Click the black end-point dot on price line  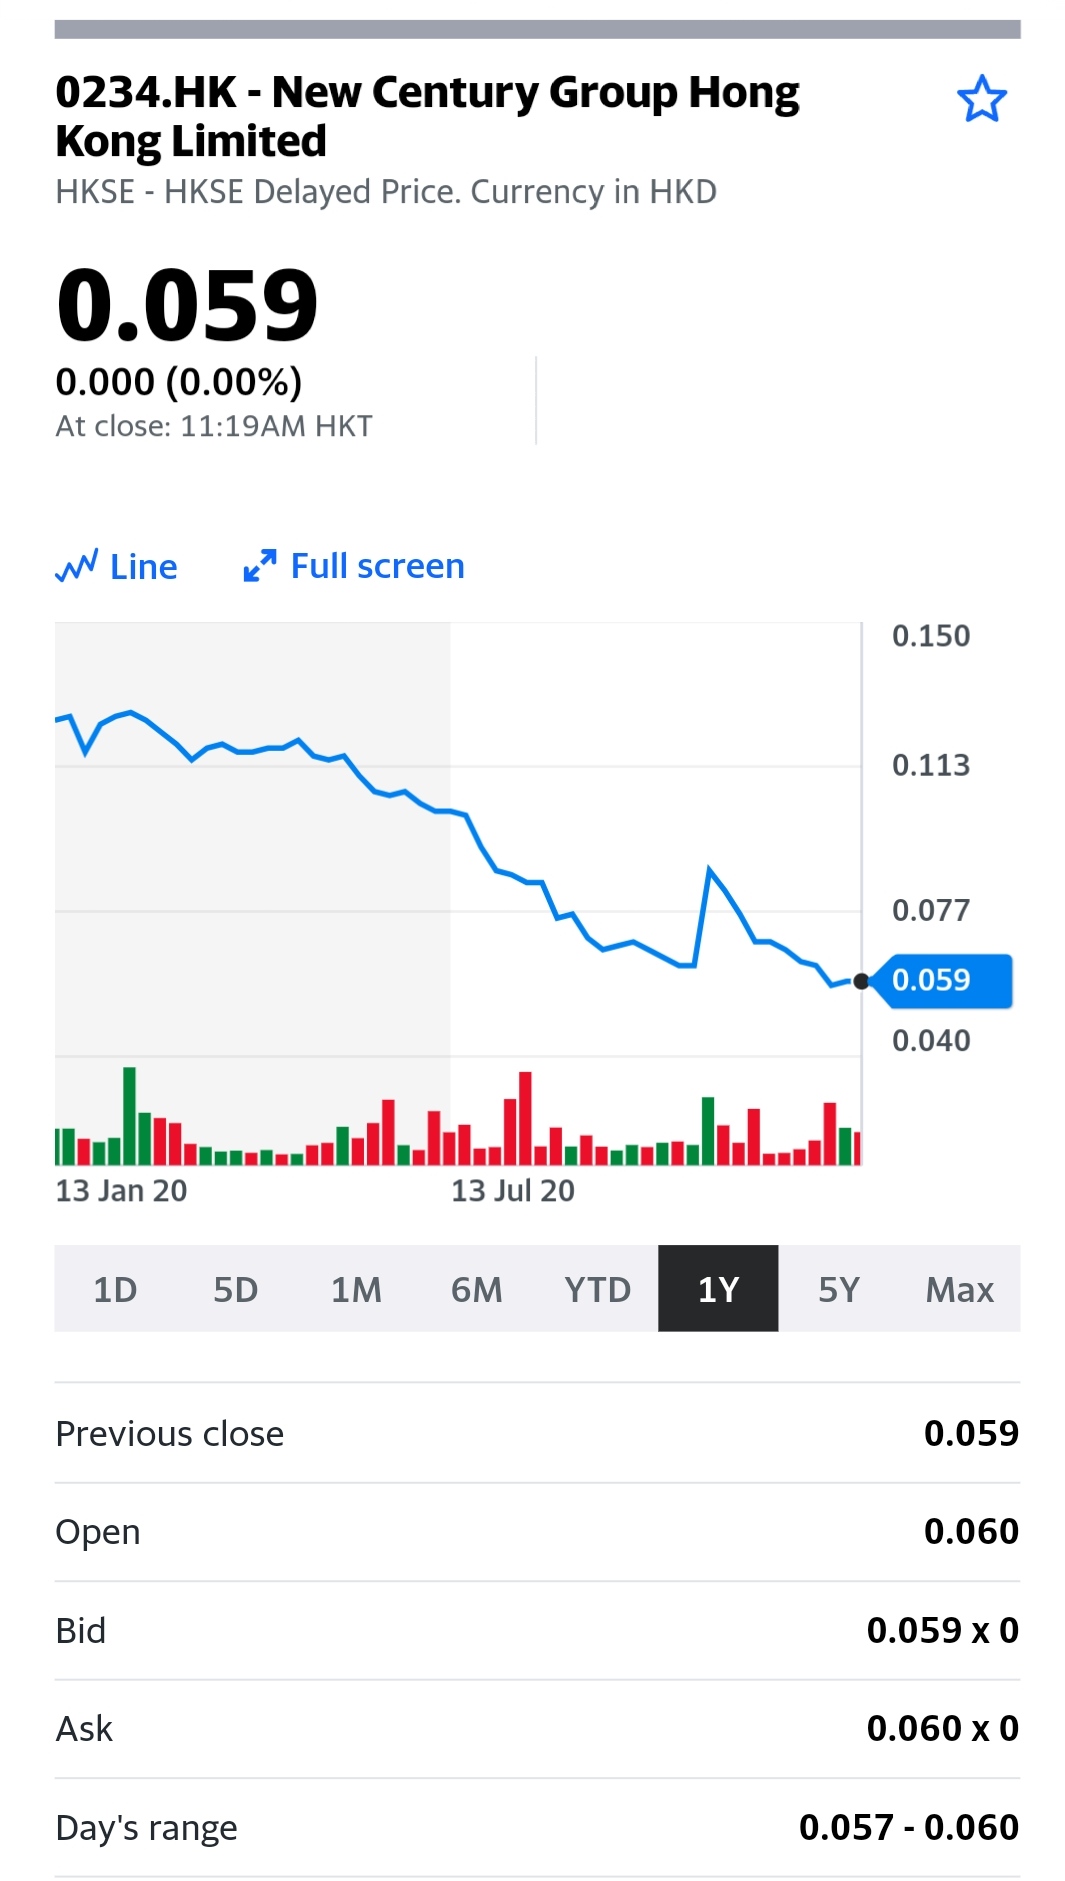click(861, 981)
